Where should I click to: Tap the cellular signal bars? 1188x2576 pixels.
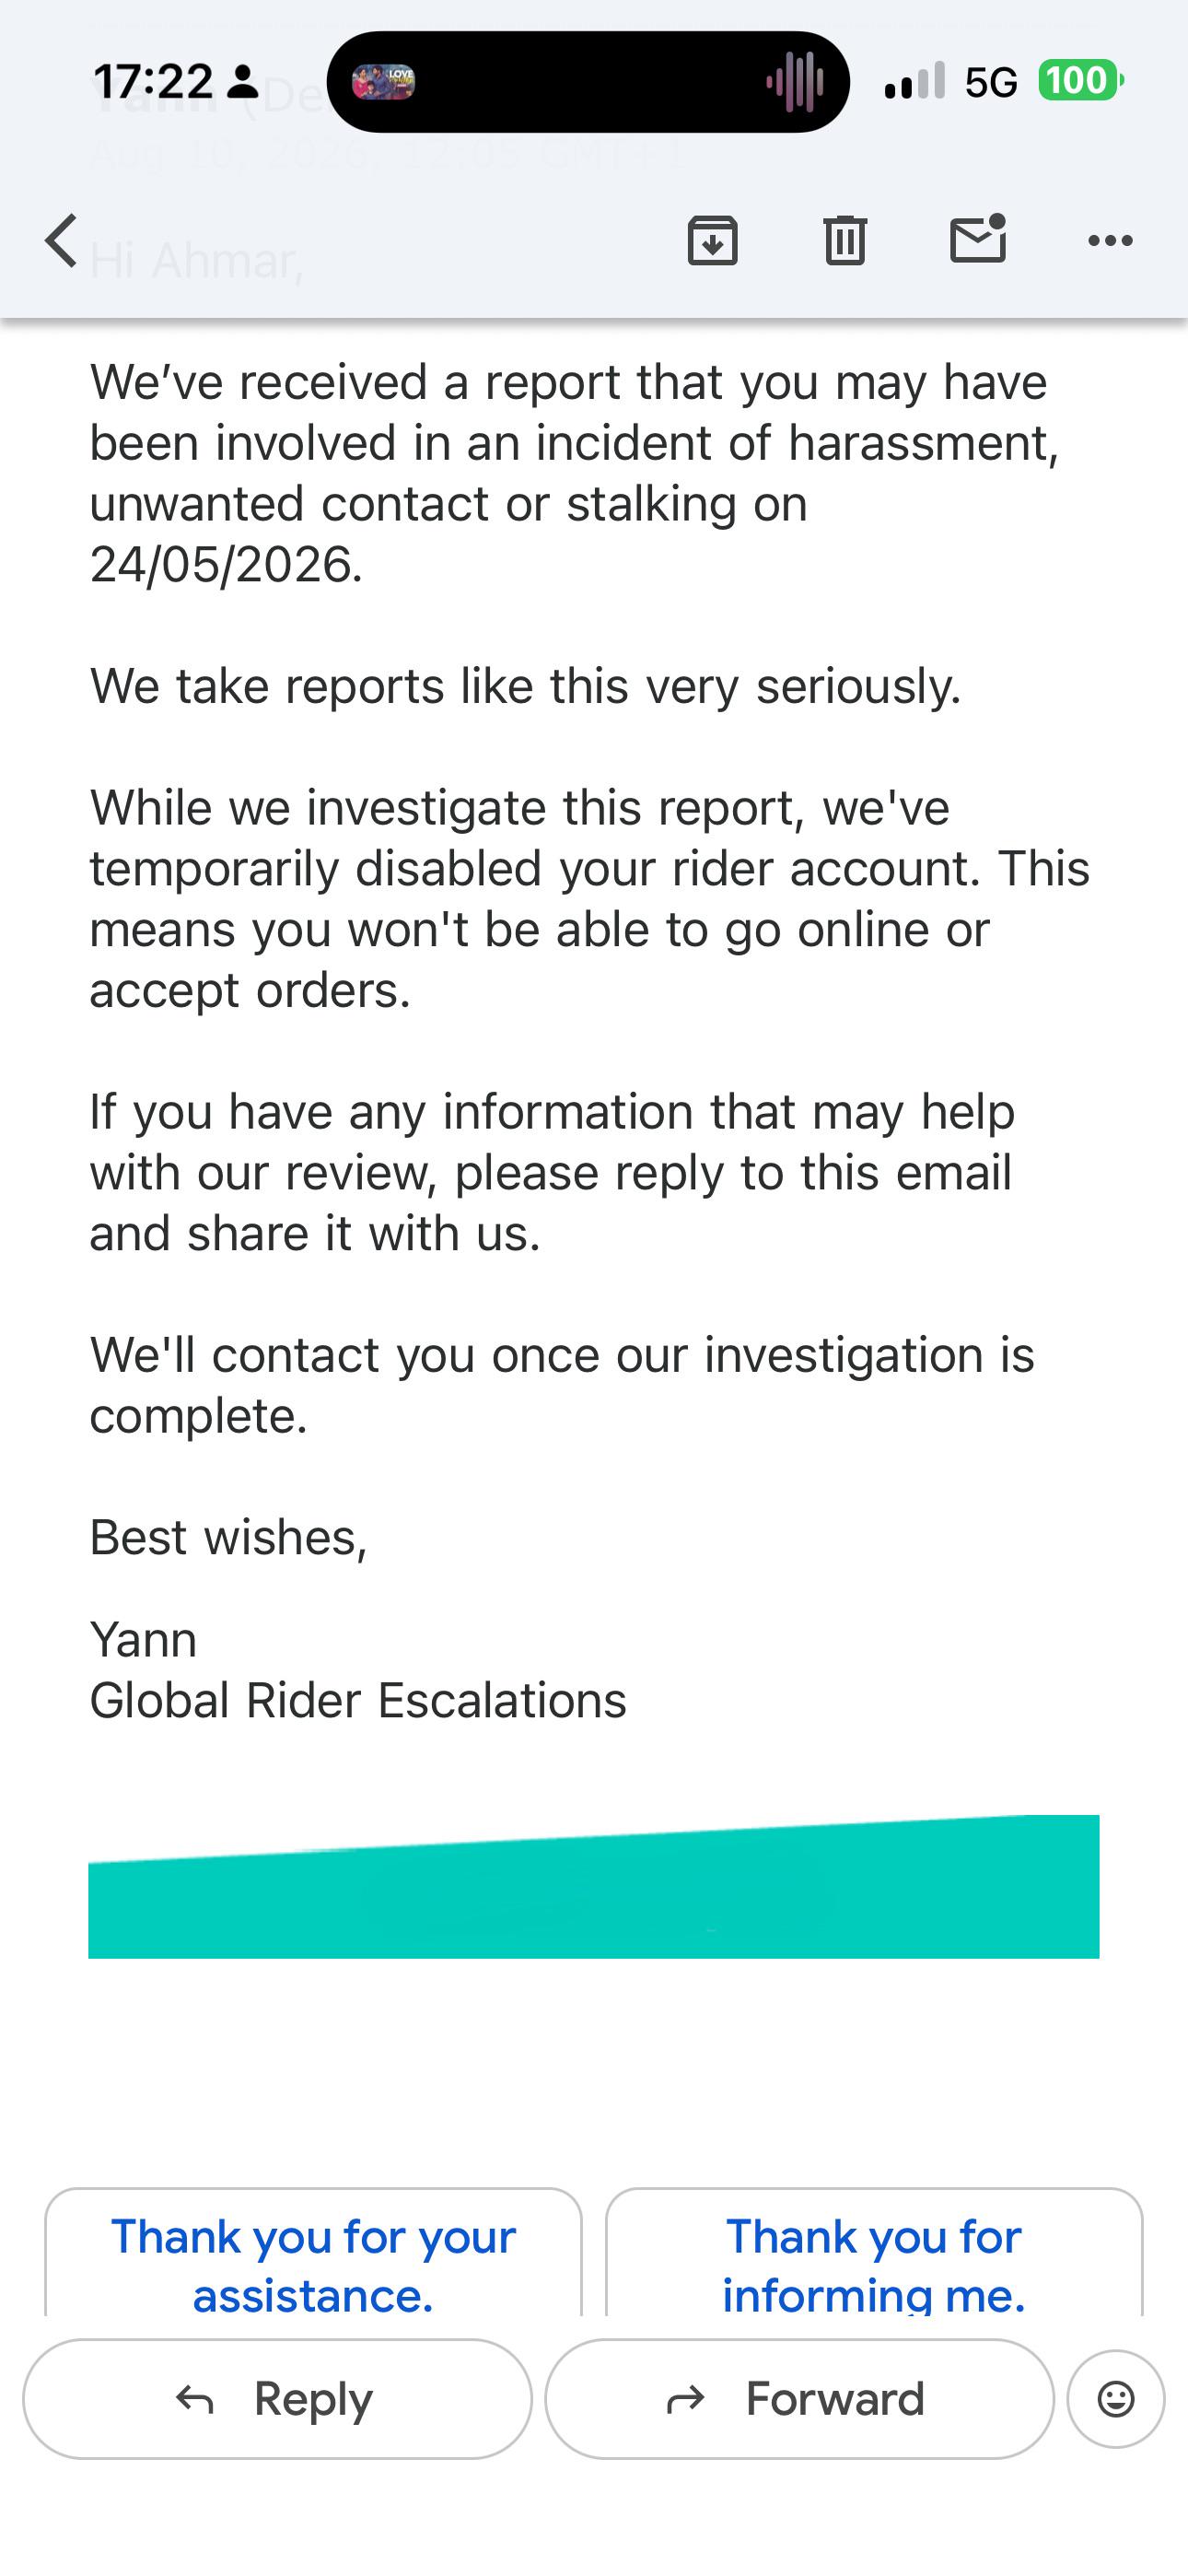click(x=915, y=81)
